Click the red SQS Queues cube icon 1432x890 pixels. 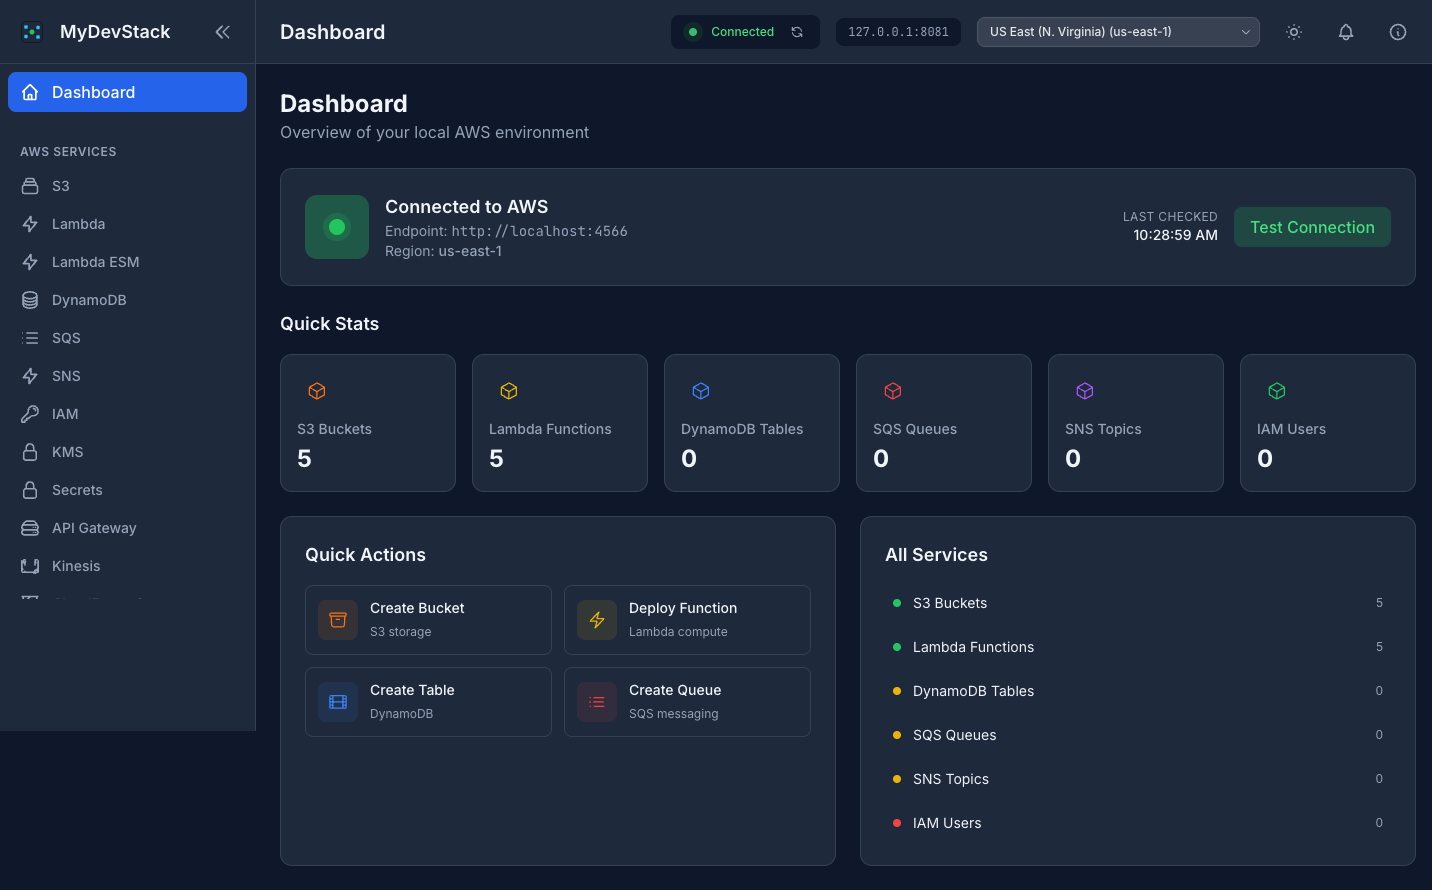coord(893,391)
